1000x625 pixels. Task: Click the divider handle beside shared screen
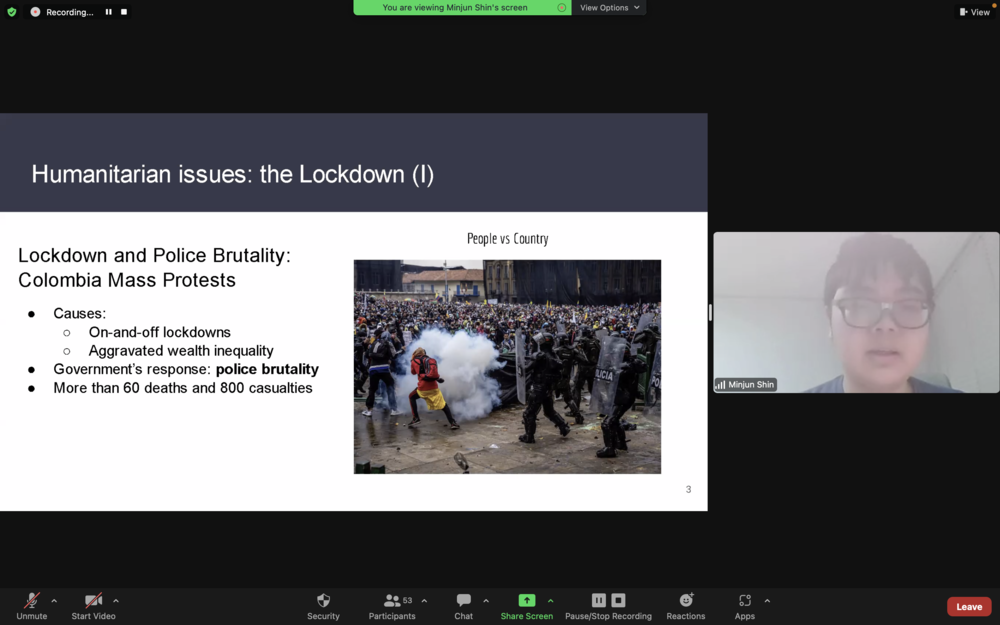(x=710, y=312)
